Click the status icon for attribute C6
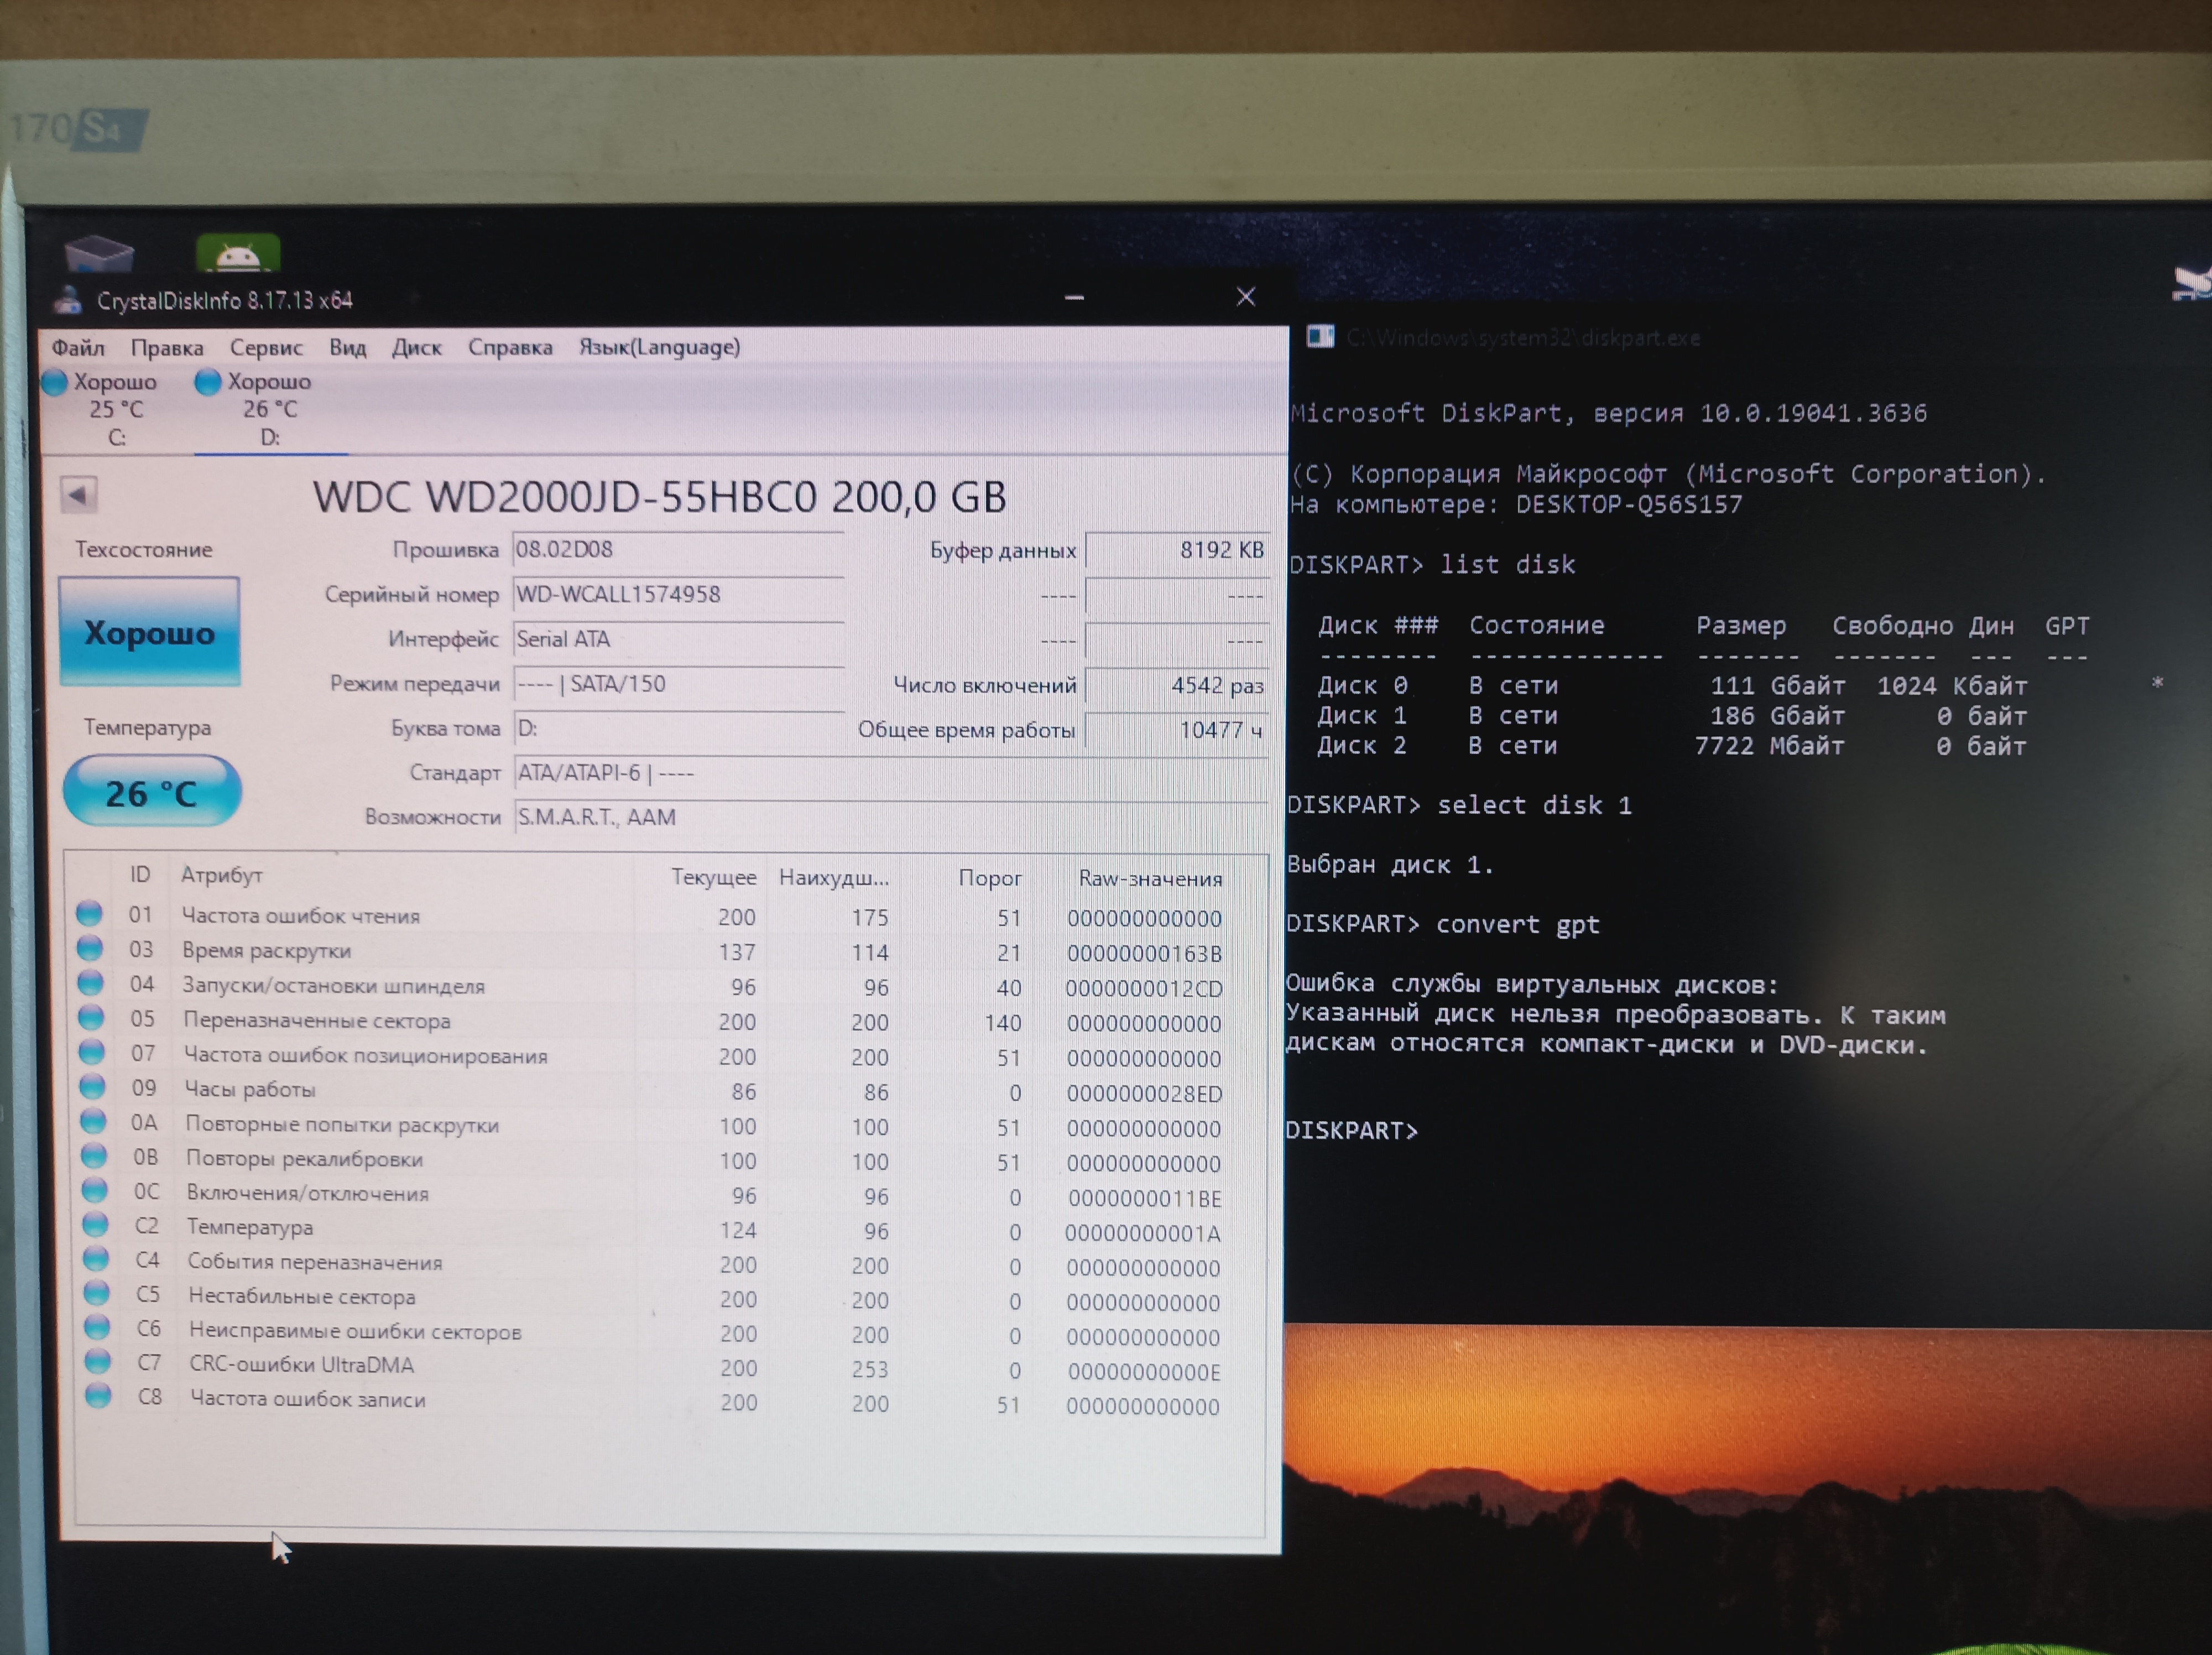 (x=97, y=1328)
